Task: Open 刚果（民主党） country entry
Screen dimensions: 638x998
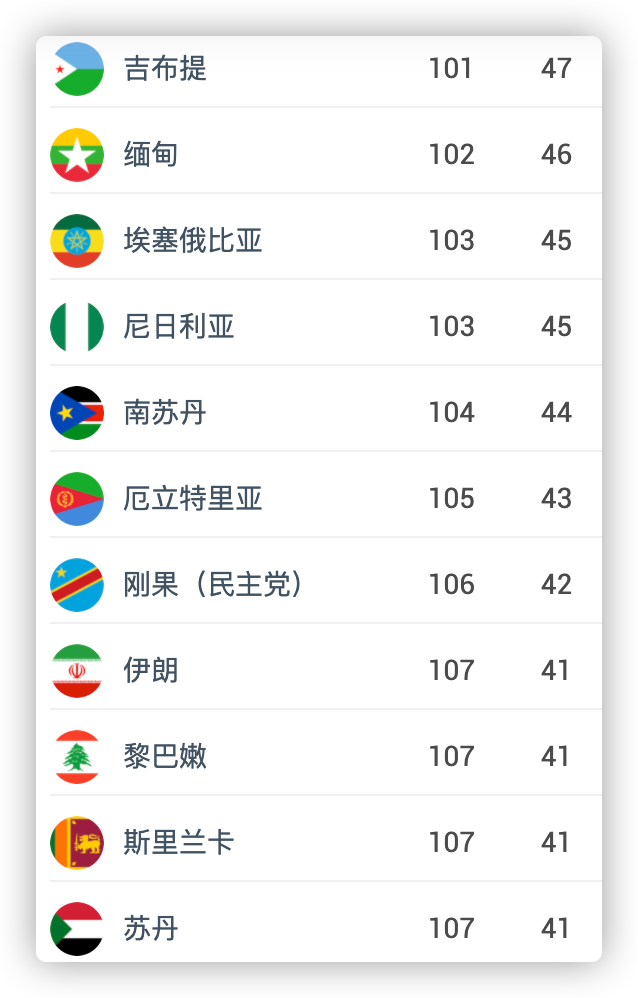Action: pos(213,584)
